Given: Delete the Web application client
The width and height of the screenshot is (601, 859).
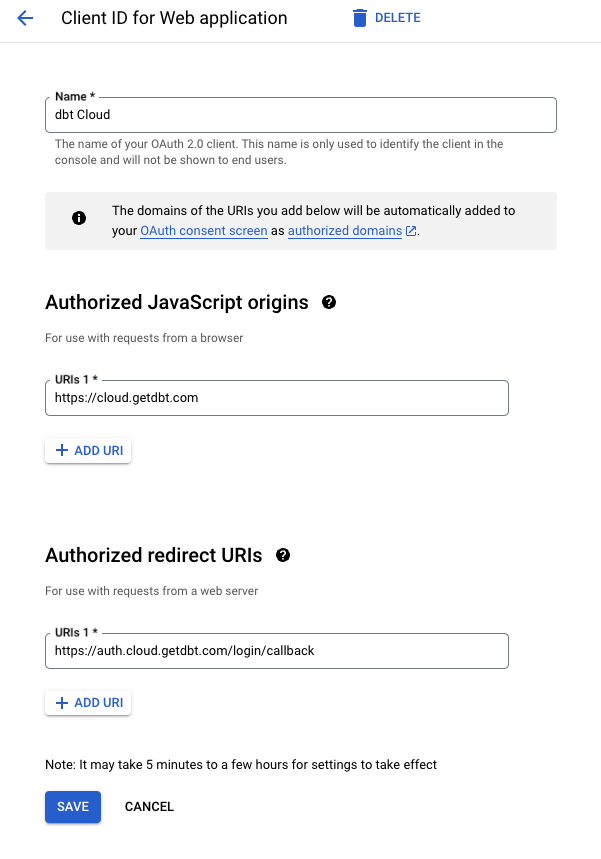Looking at the screenshot, I should [x=386, y=17].
